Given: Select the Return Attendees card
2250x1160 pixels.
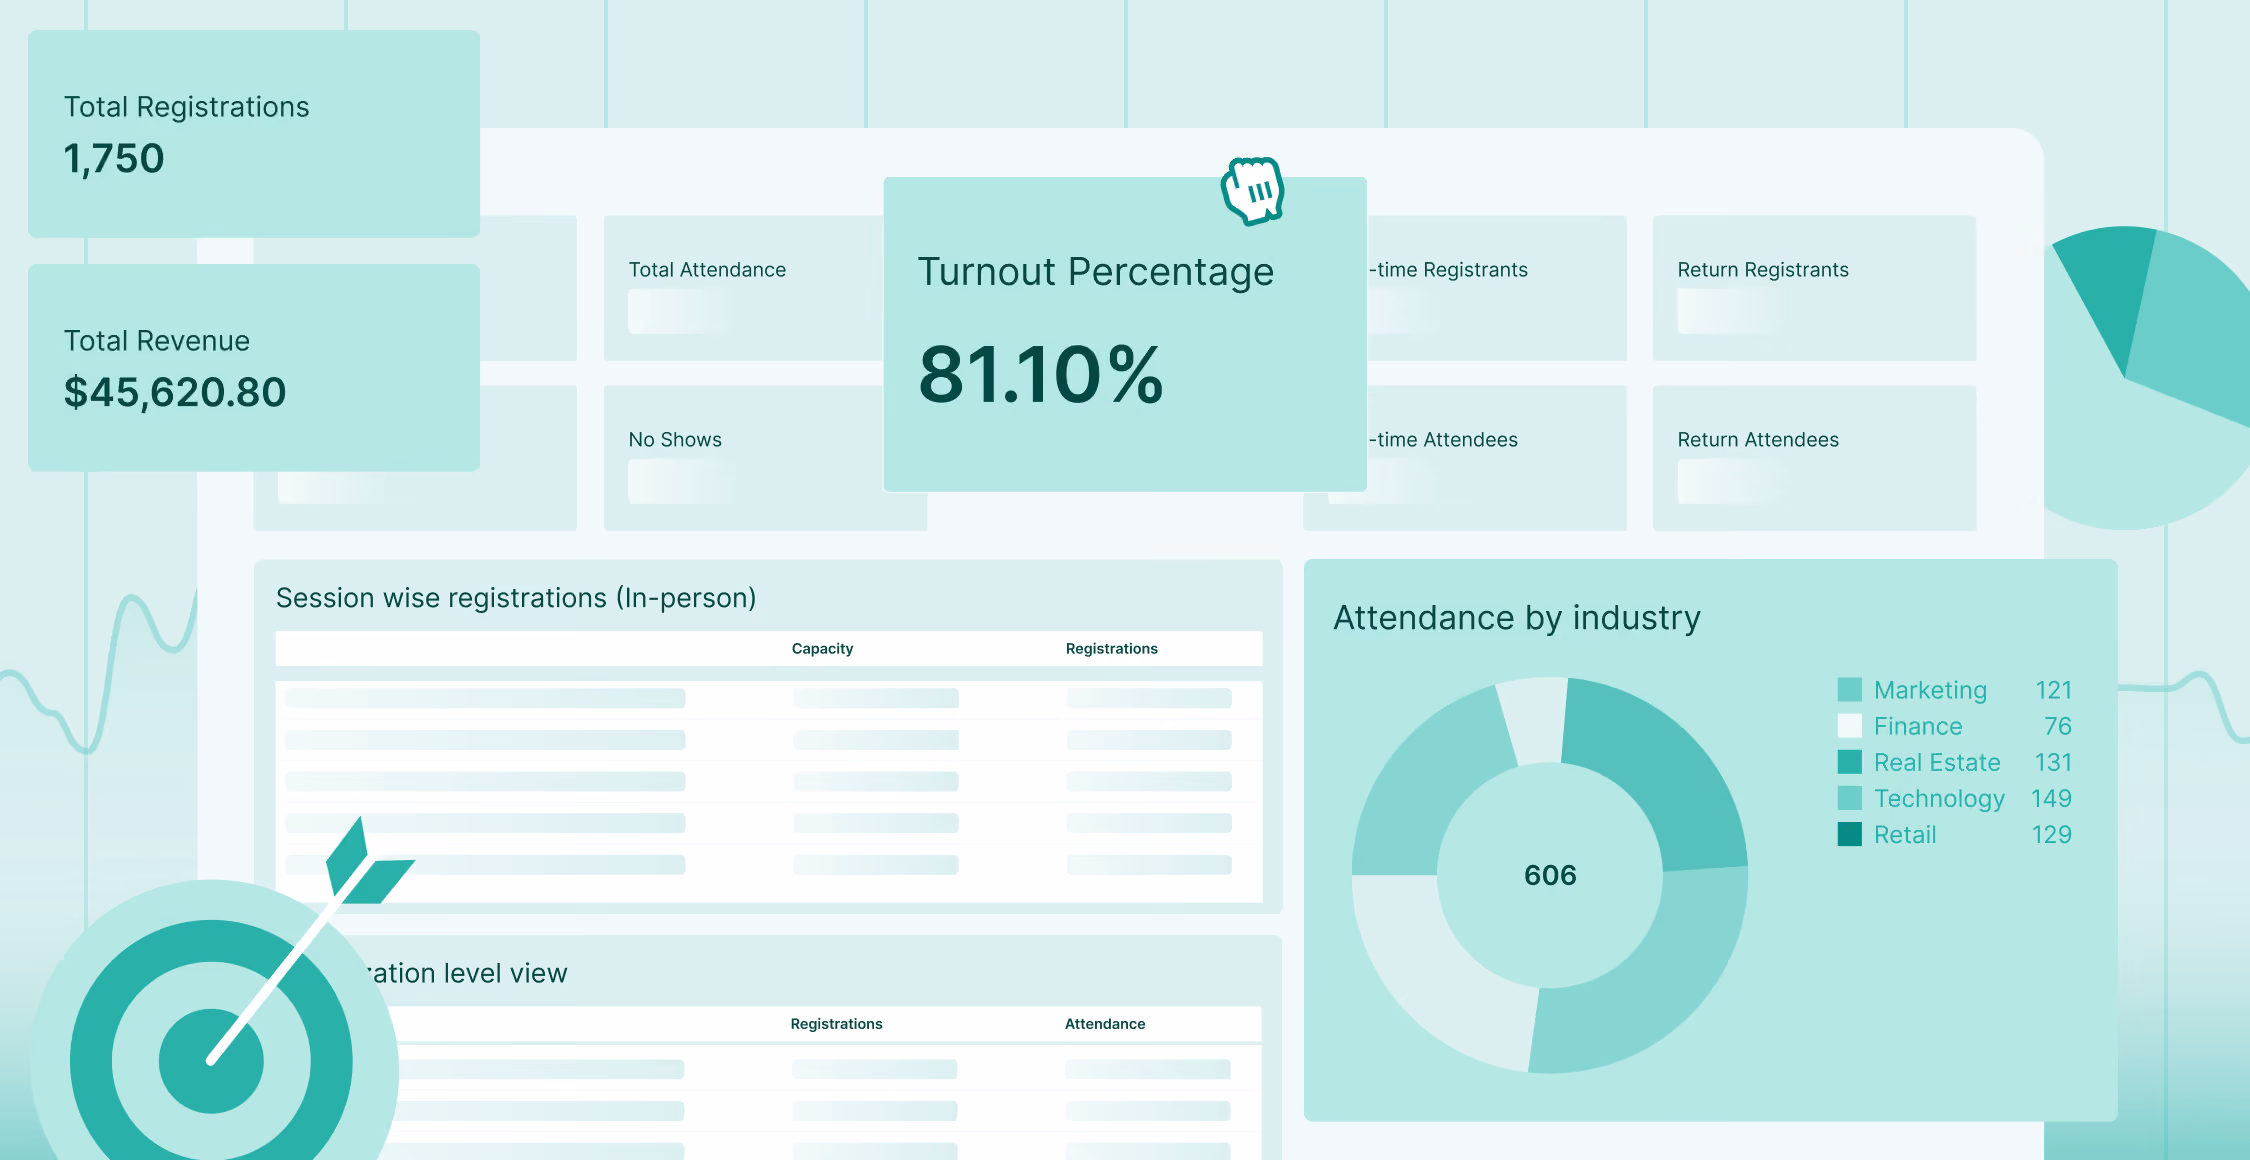Looking at the screenshot, I should point(1814,458).
